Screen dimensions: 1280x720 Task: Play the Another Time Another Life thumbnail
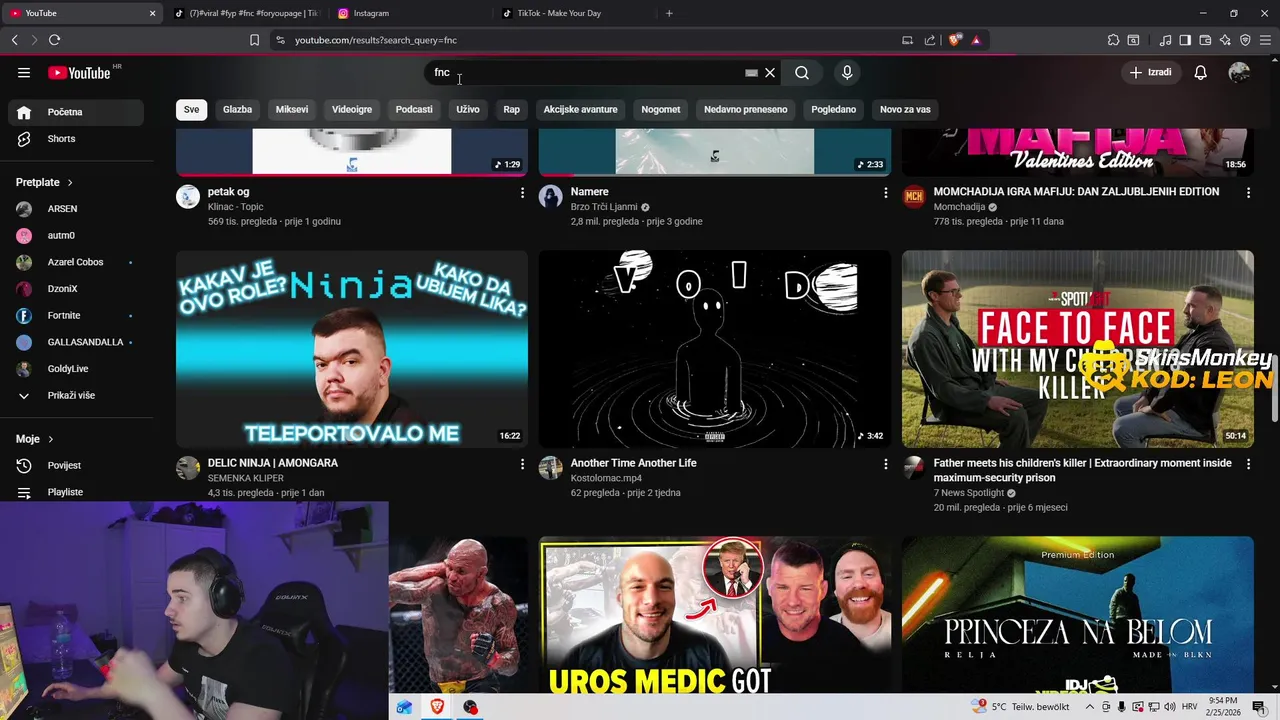[714, 348]
